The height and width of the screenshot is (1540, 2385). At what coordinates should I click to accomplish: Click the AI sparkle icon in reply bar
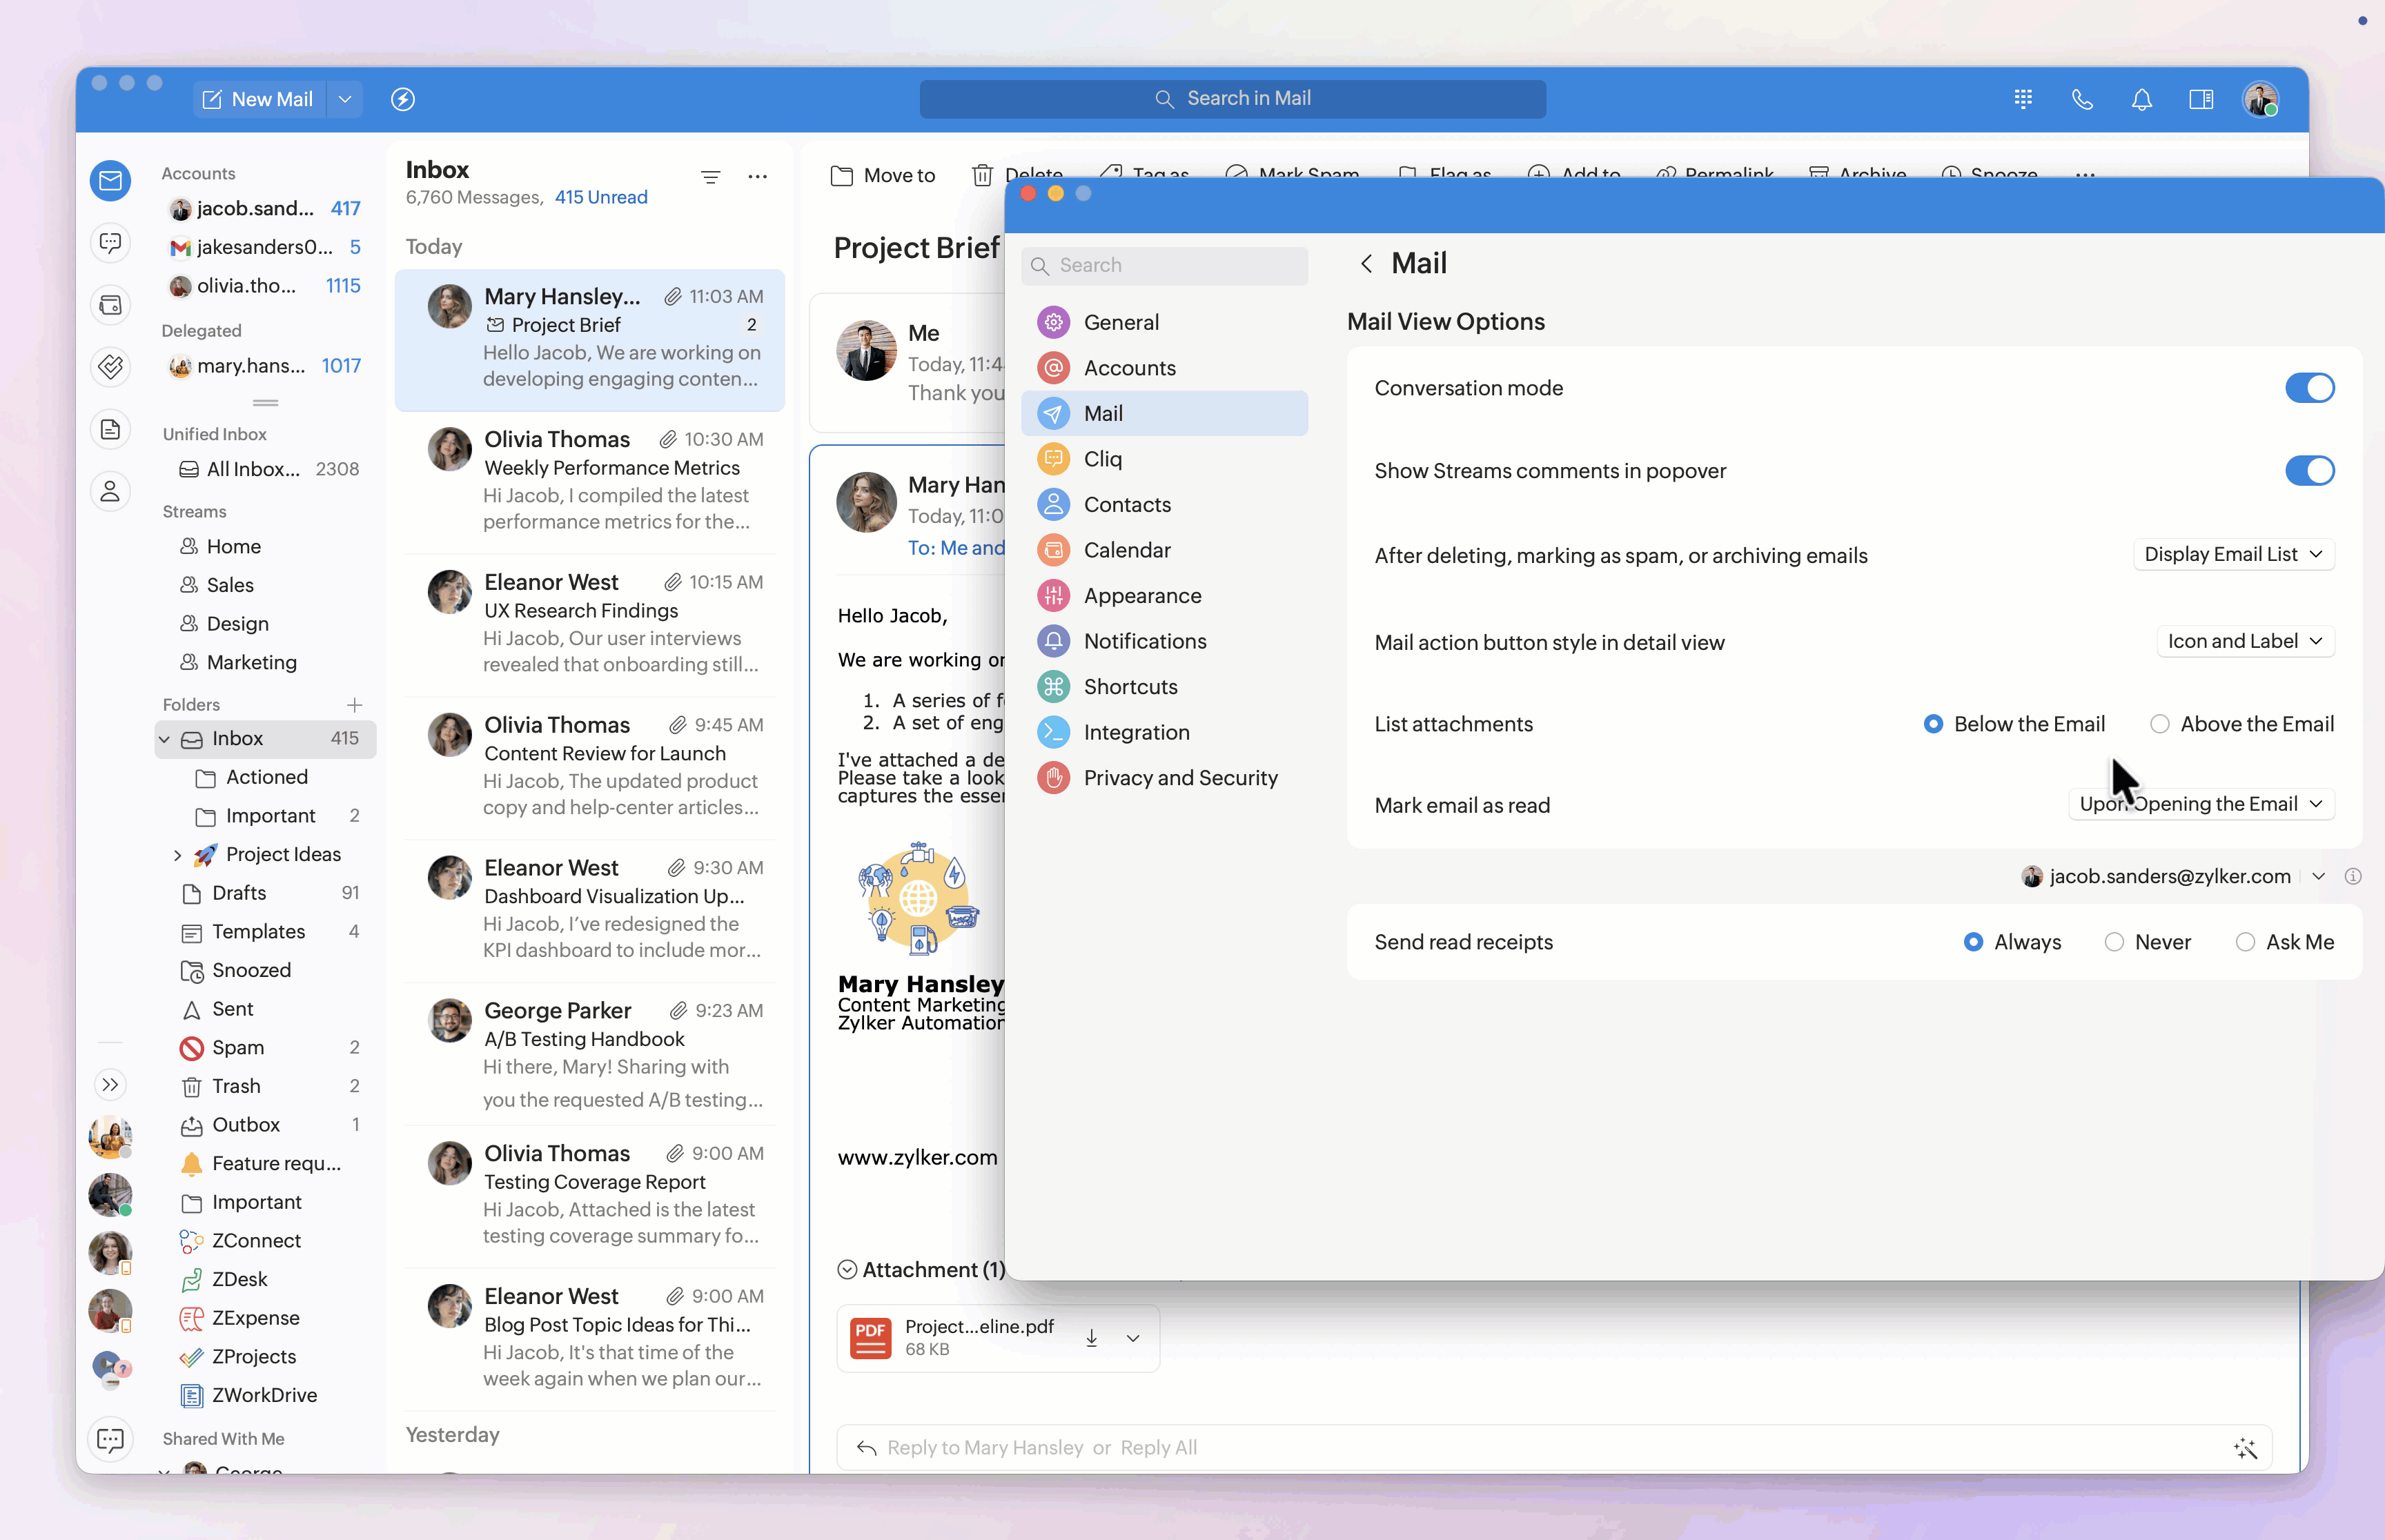coord(2245,1448)
